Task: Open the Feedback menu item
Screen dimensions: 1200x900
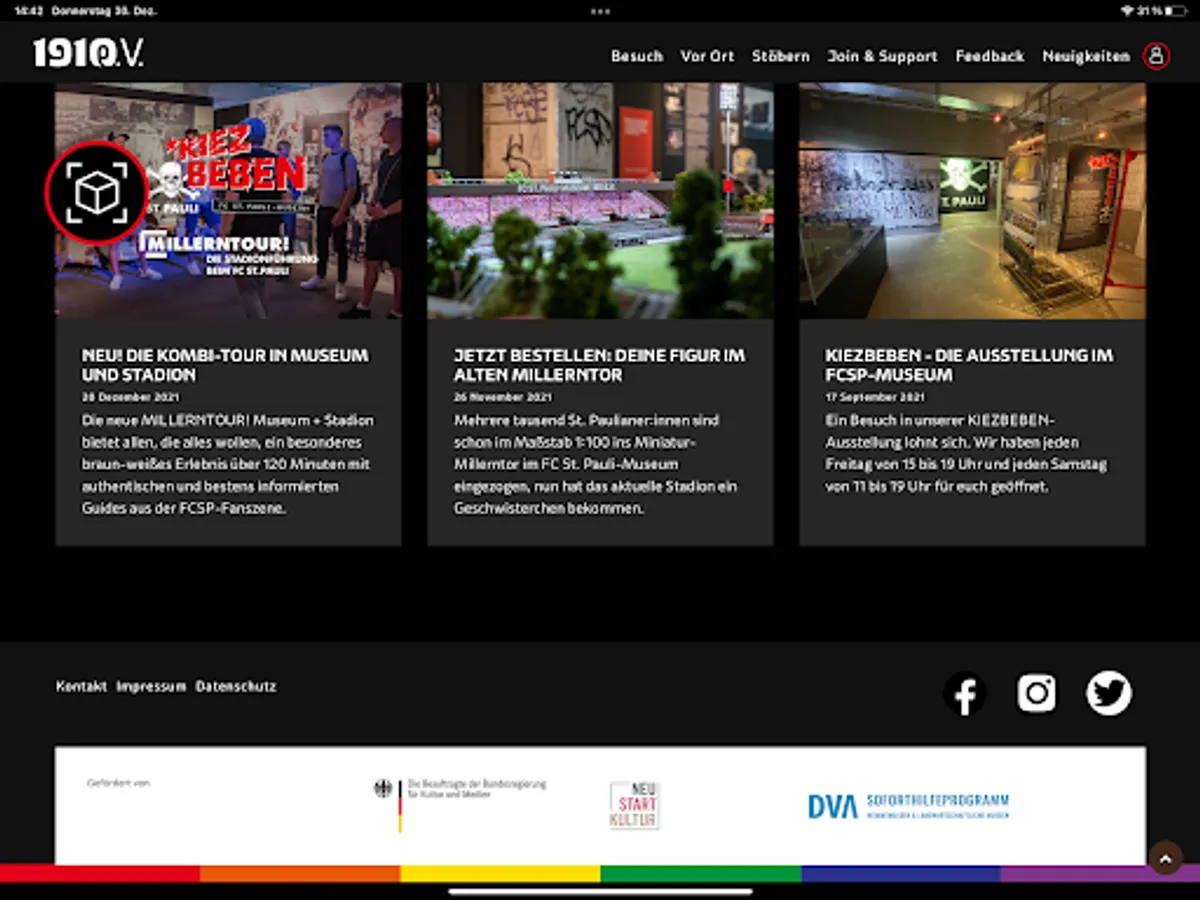Action: click(990, 56)
